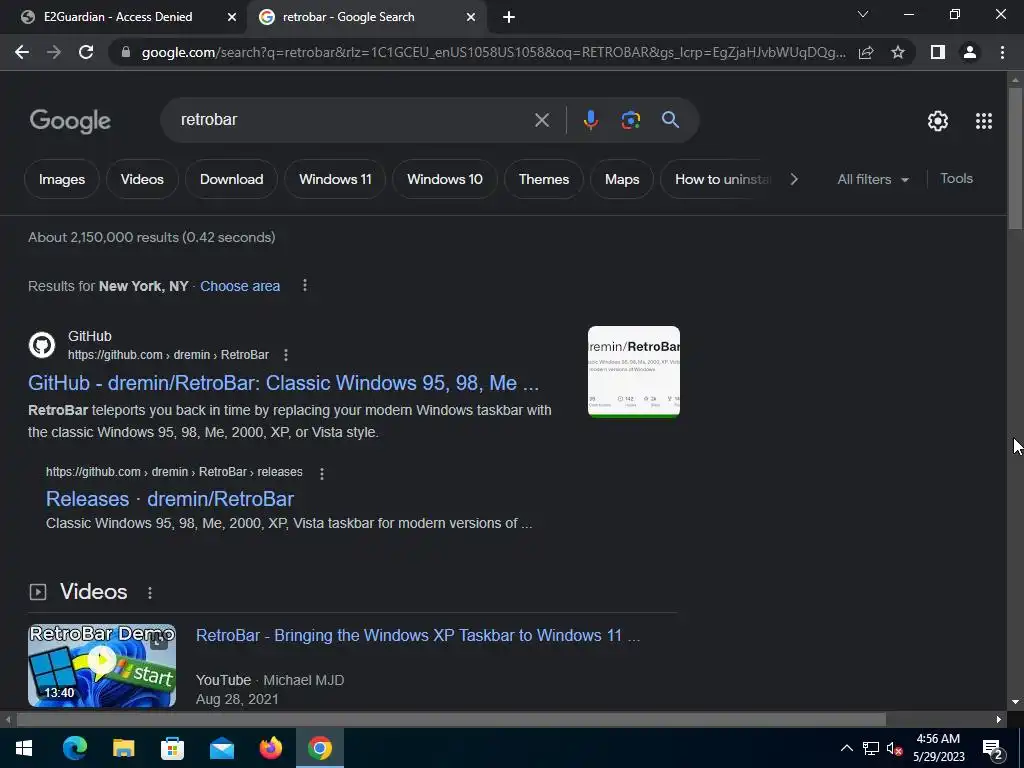Click Choose area link
The height and width of the screenshot is (768, 1024).
click(x=240, y=286)
